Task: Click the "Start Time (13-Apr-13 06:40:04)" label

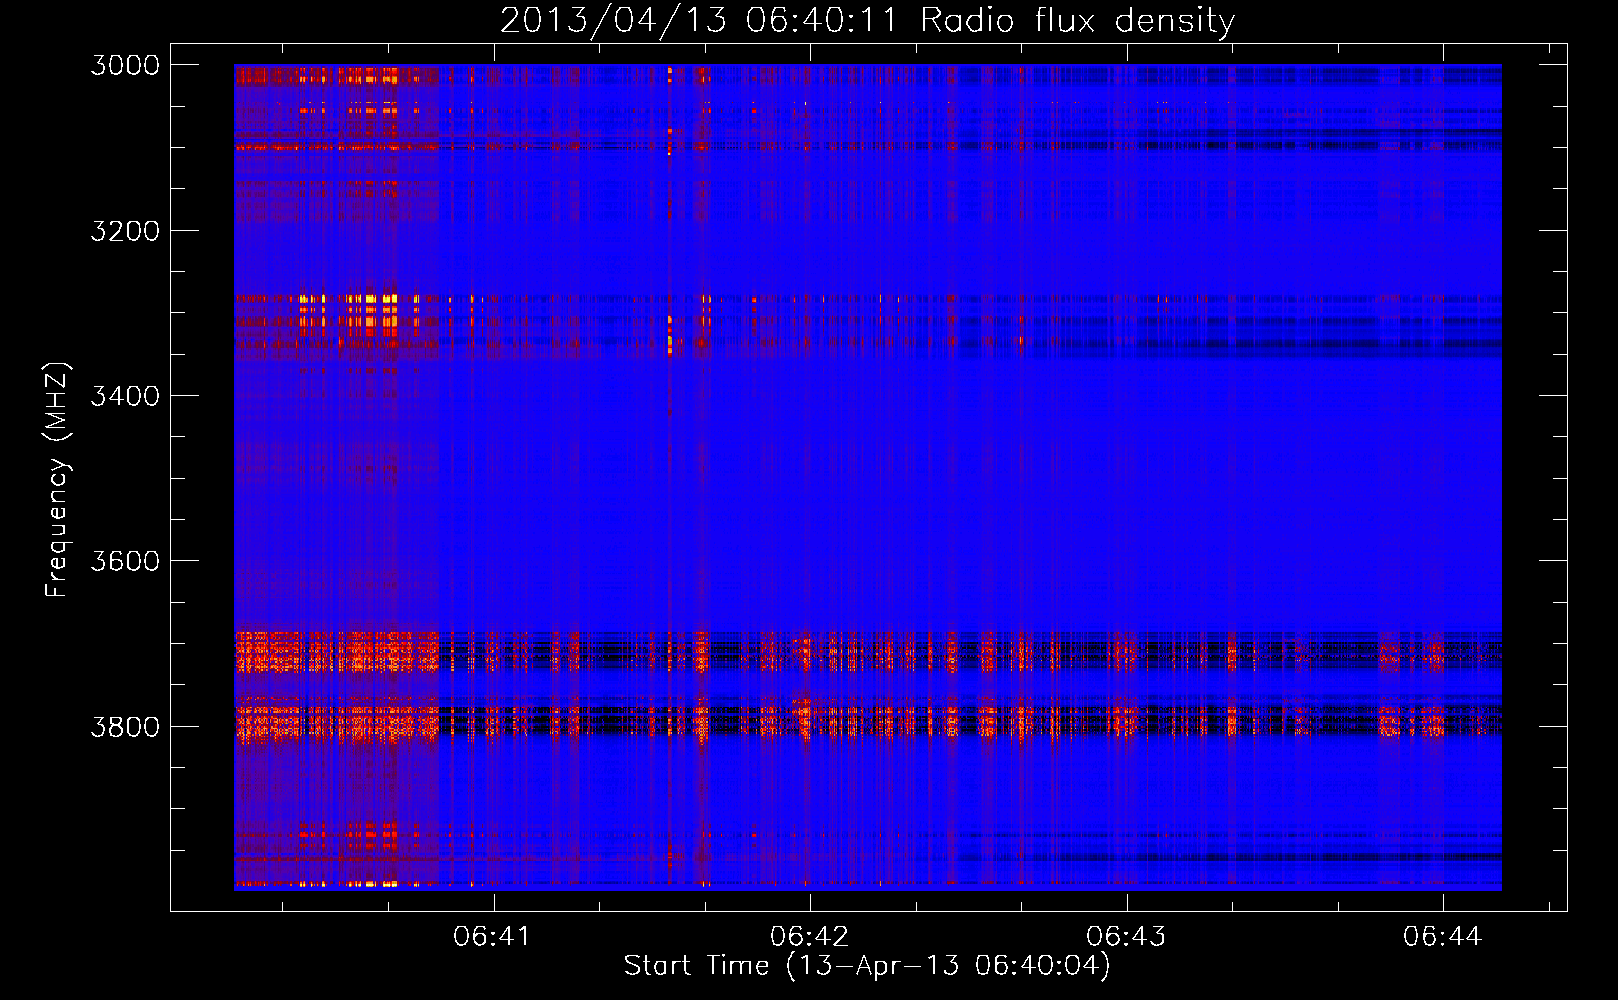Action: pyautogui.click(x=867, y=966)
